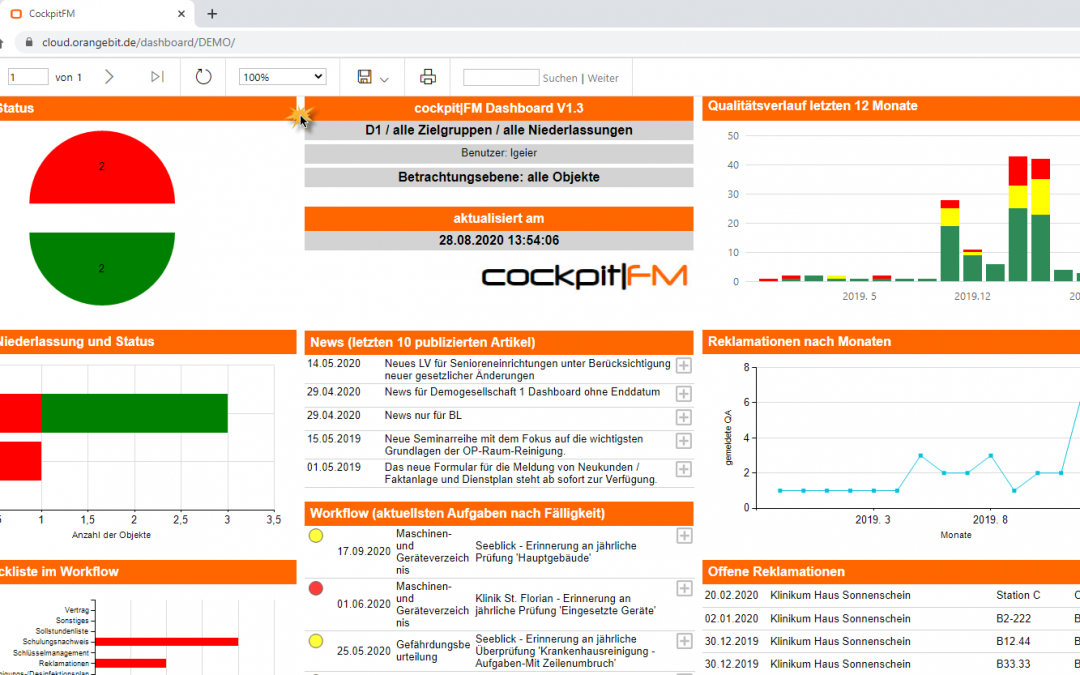Click the new tab plus button

[212, 14]
